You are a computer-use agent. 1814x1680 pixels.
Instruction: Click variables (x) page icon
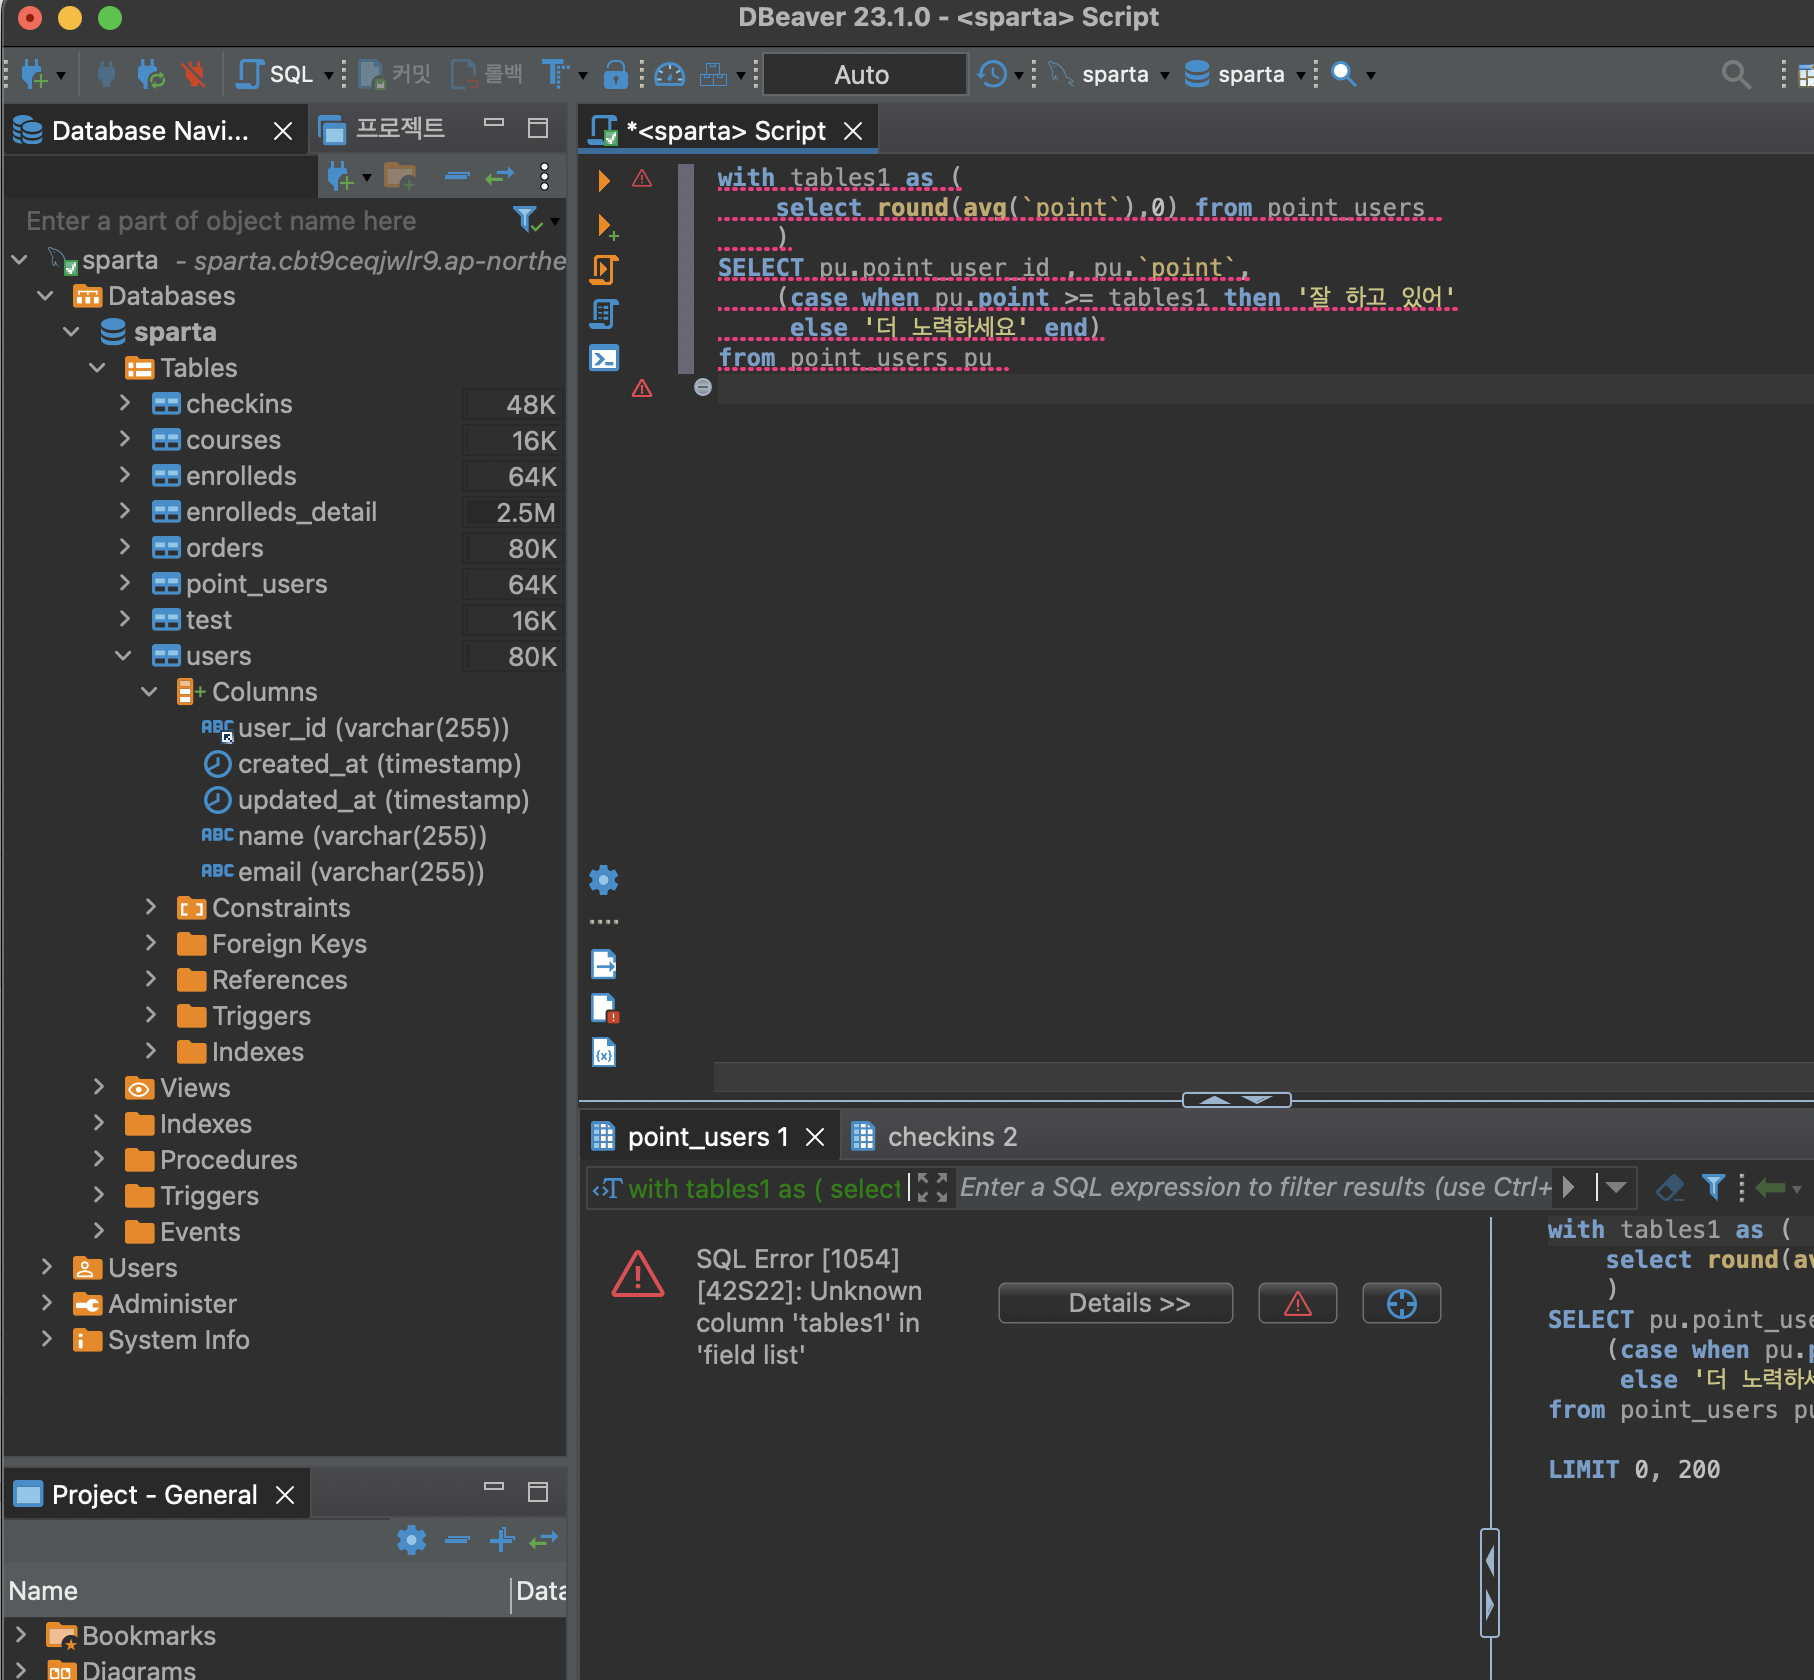603,1052
